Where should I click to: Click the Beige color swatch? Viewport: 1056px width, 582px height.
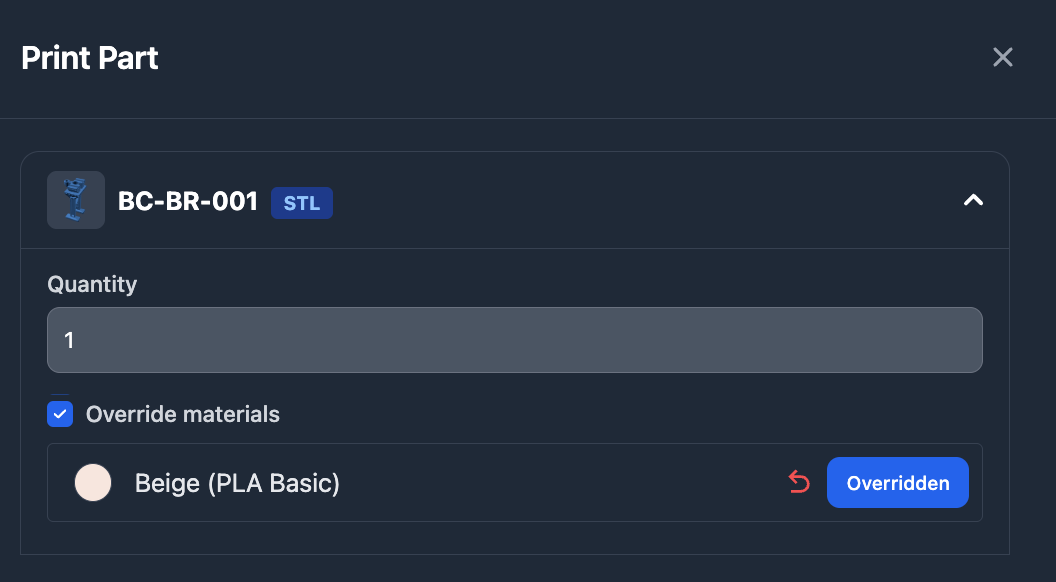[x=93, y=483]
